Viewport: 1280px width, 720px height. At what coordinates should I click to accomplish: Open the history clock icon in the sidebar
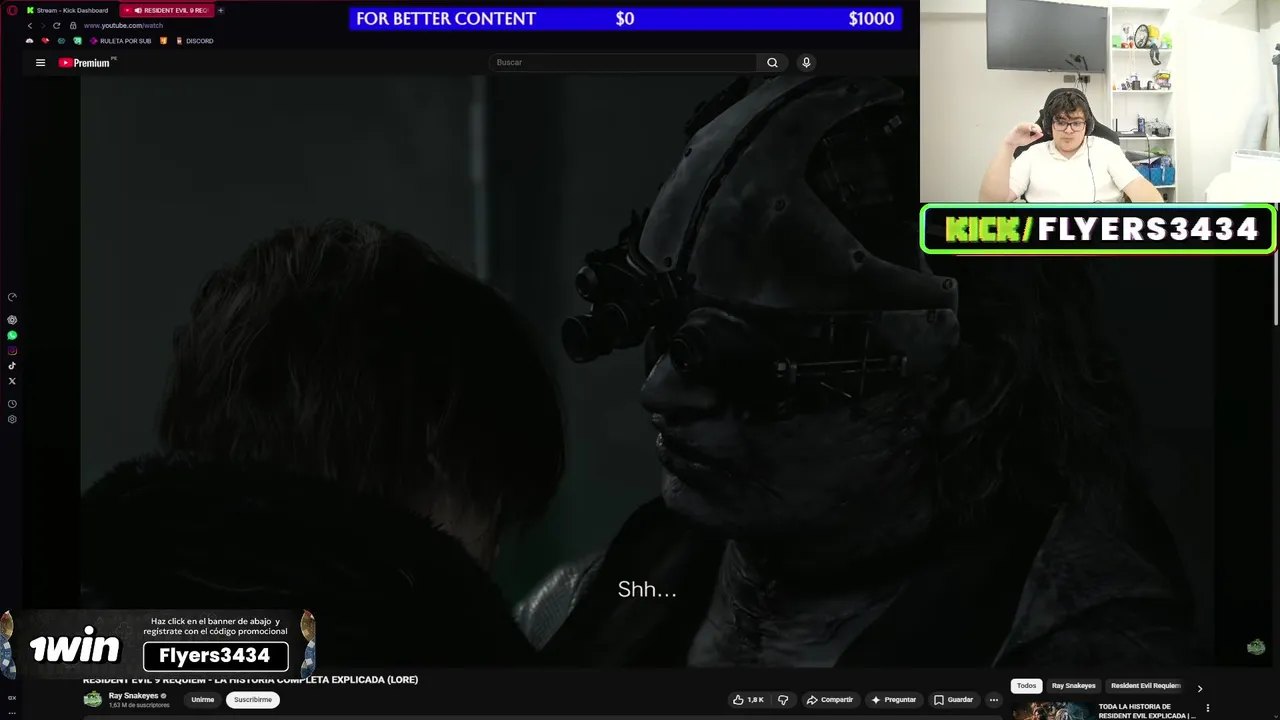coord(12,404)
